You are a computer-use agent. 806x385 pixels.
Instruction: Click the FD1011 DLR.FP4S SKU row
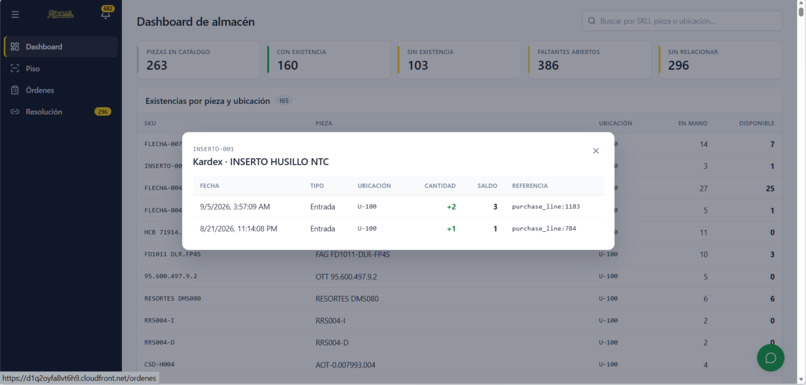point(460,254)
